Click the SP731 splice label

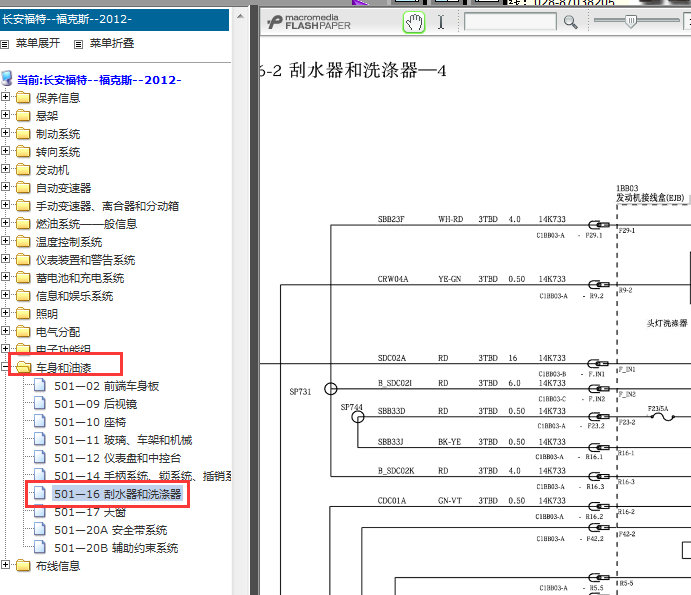pyautogui.click(x=300, y=392)
